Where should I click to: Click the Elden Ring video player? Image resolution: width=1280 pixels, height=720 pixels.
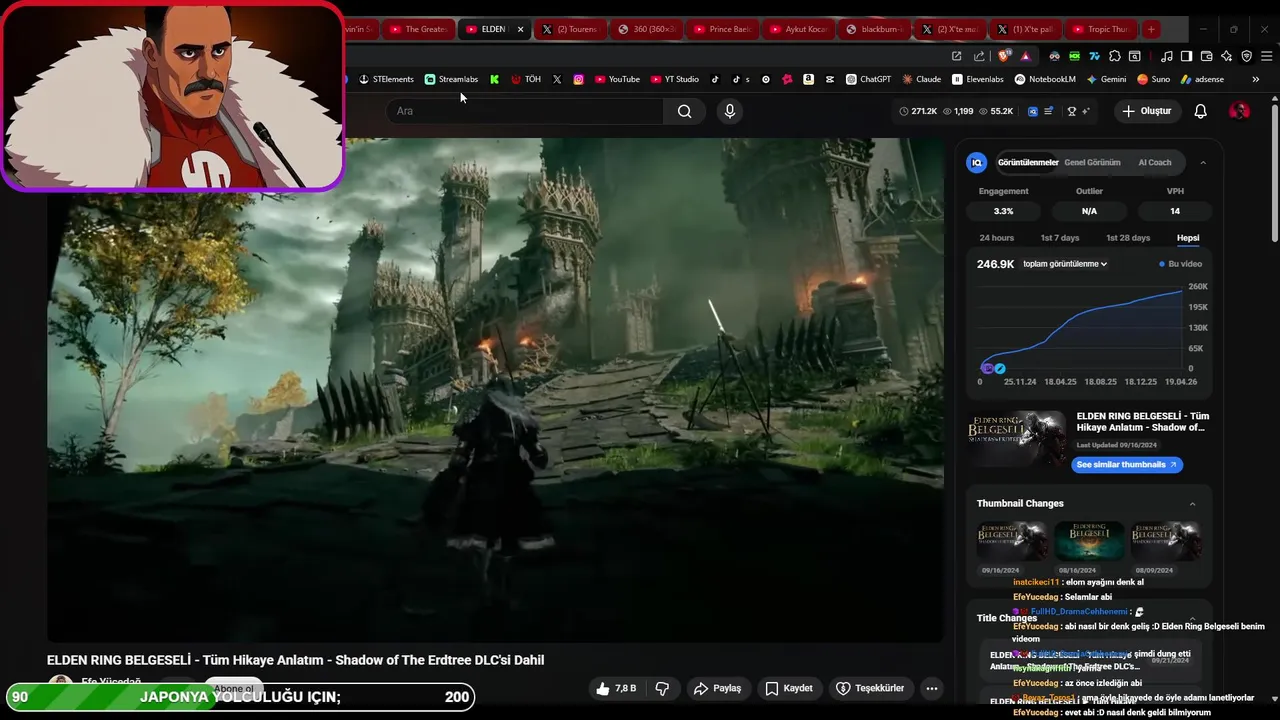[x=495, y=390]
